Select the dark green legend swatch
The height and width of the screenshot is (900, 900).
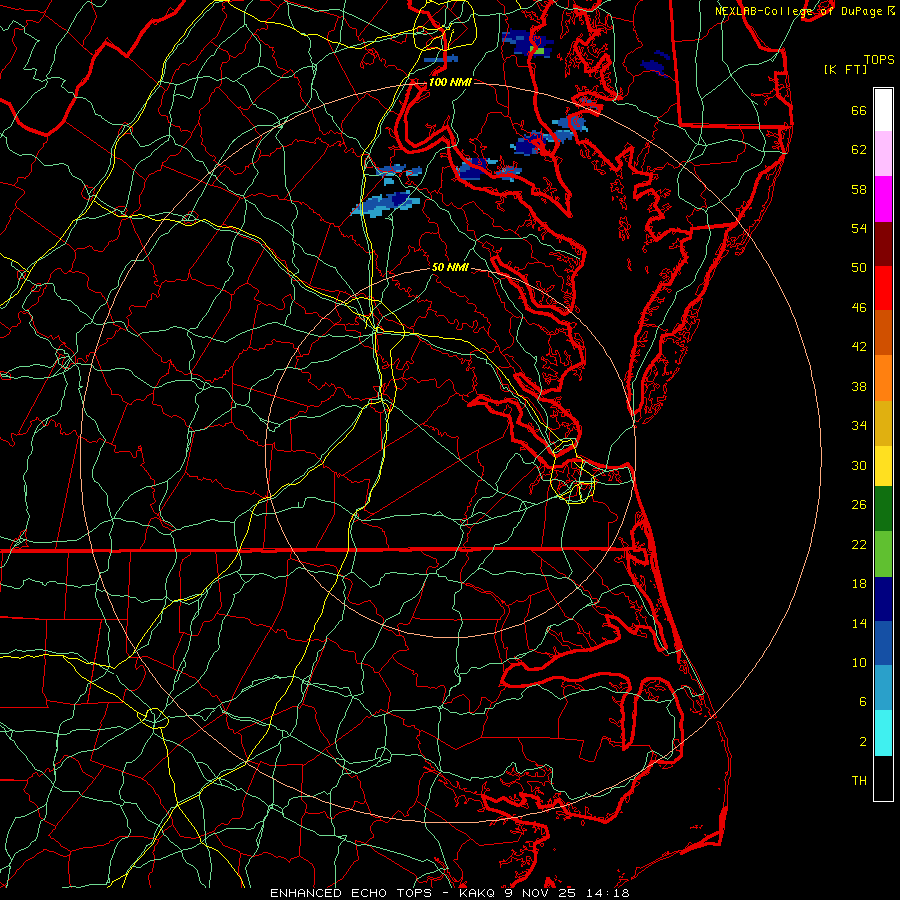[883, 509]
